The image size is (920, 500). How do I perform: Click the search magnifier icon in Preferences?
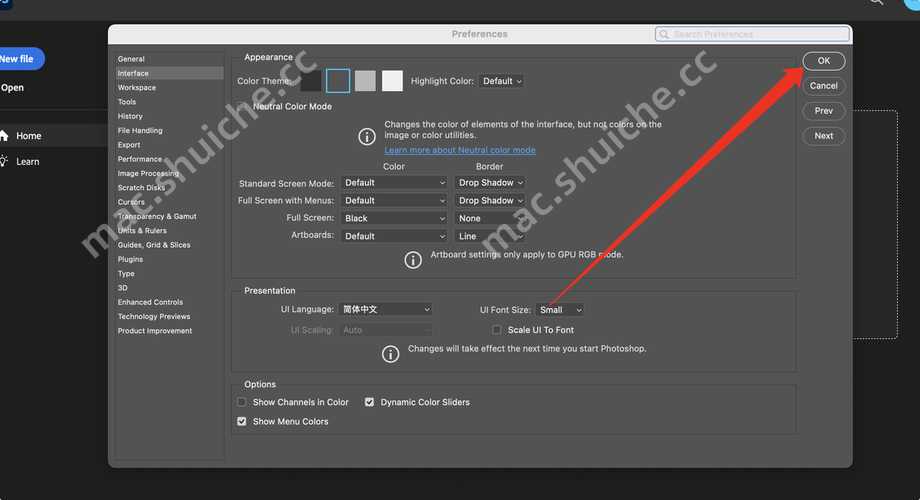(665, 34)
